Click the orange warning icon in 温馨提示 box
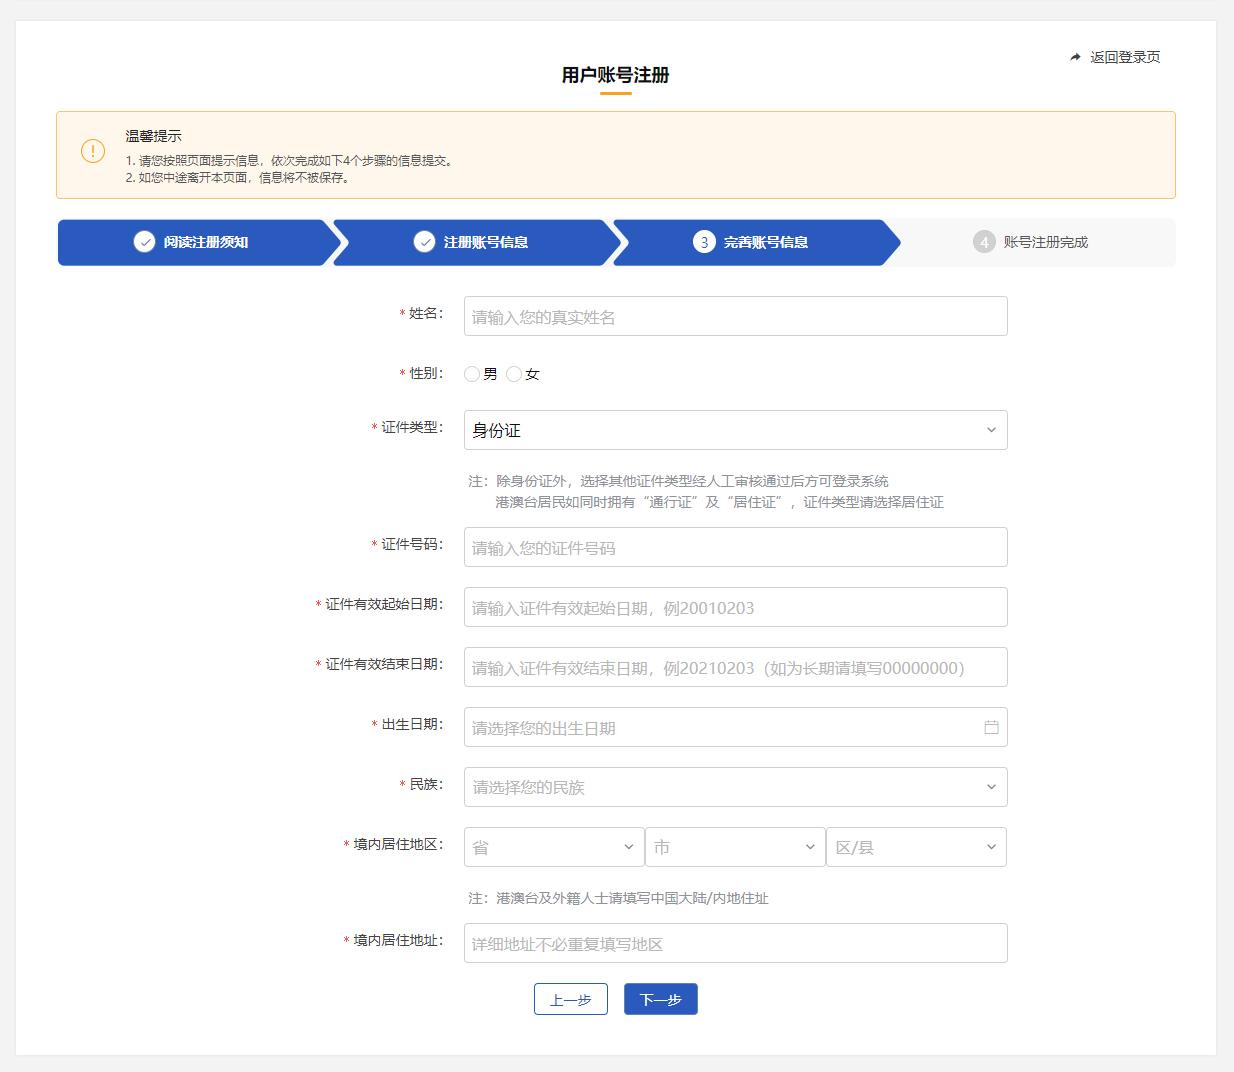Viewport: 1234px width, 1072px height. tap(93, 152)
